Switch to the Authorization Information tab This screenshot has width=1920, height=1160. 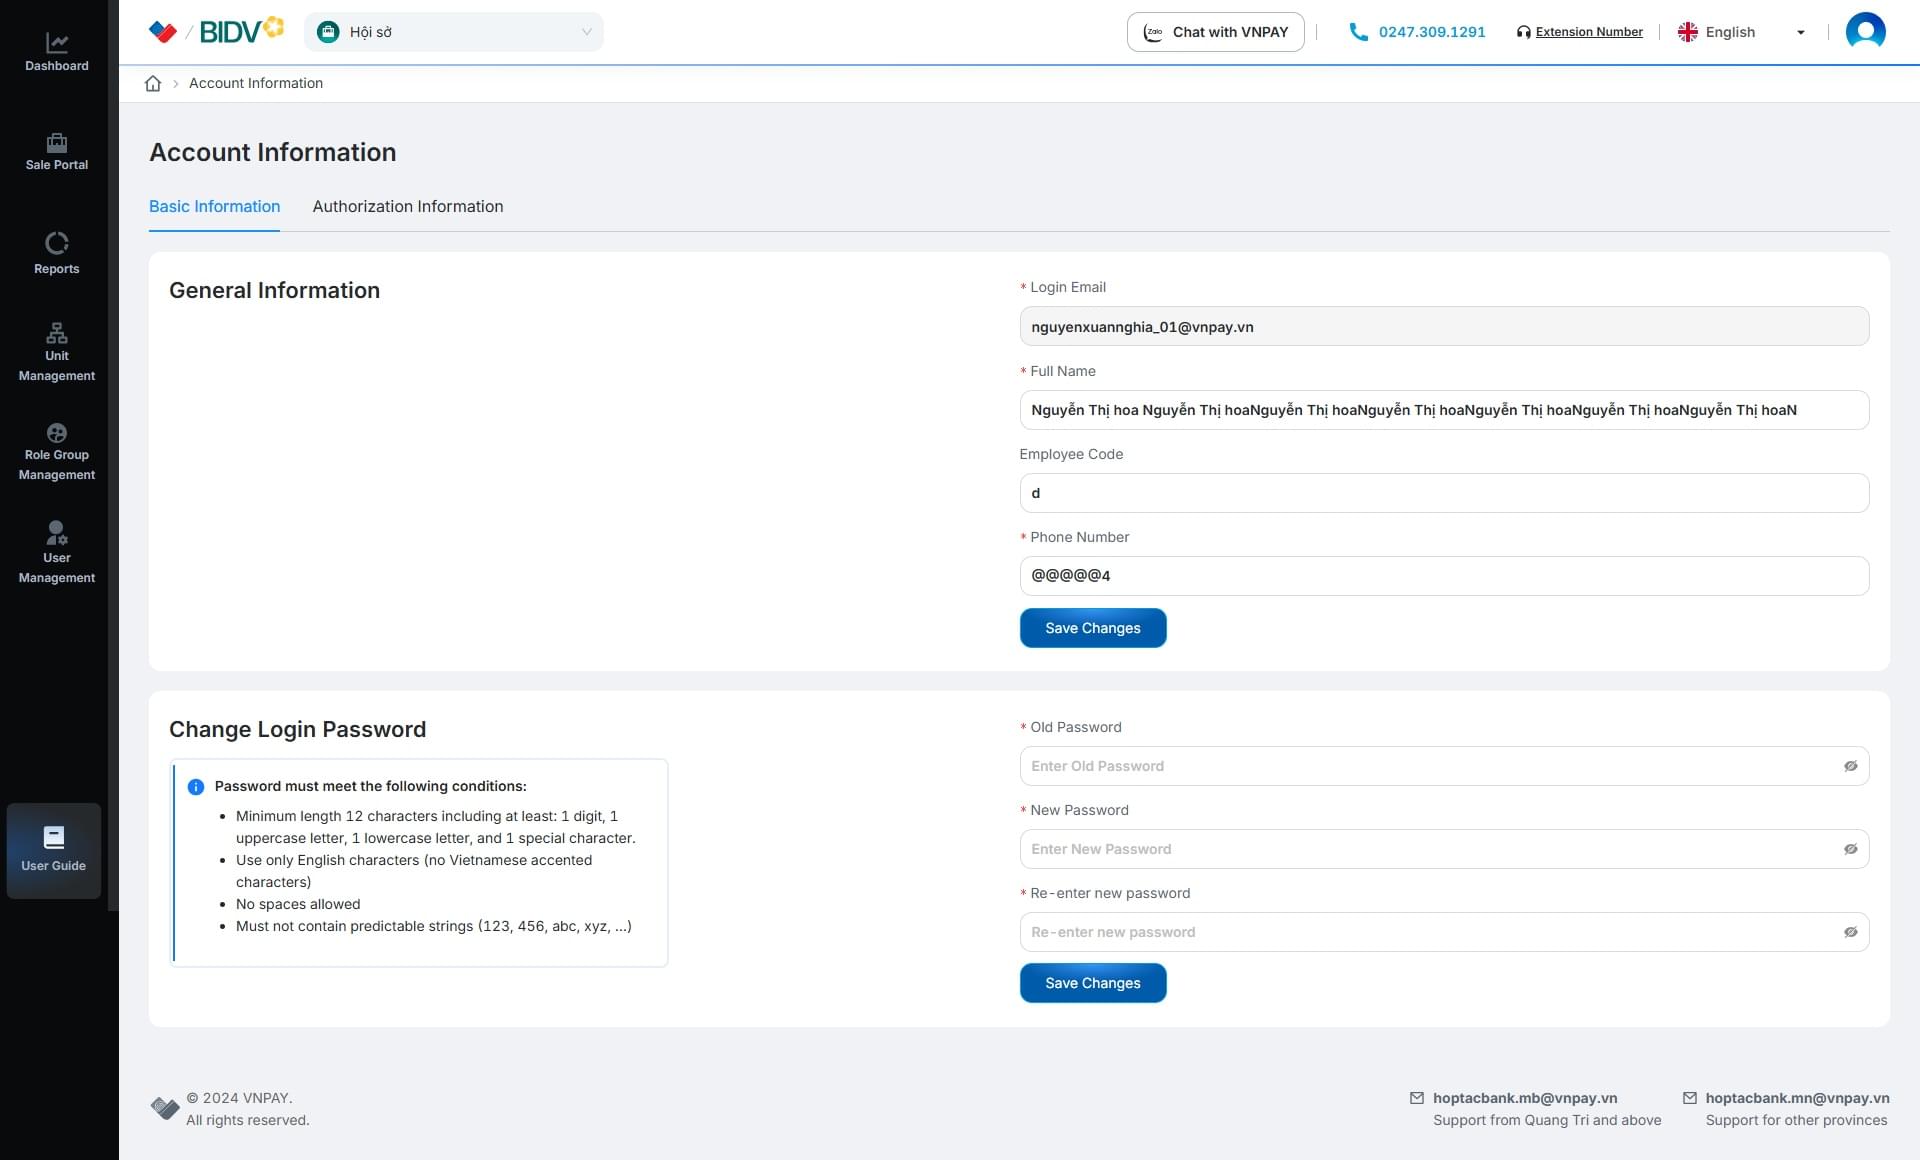(408, 206)
